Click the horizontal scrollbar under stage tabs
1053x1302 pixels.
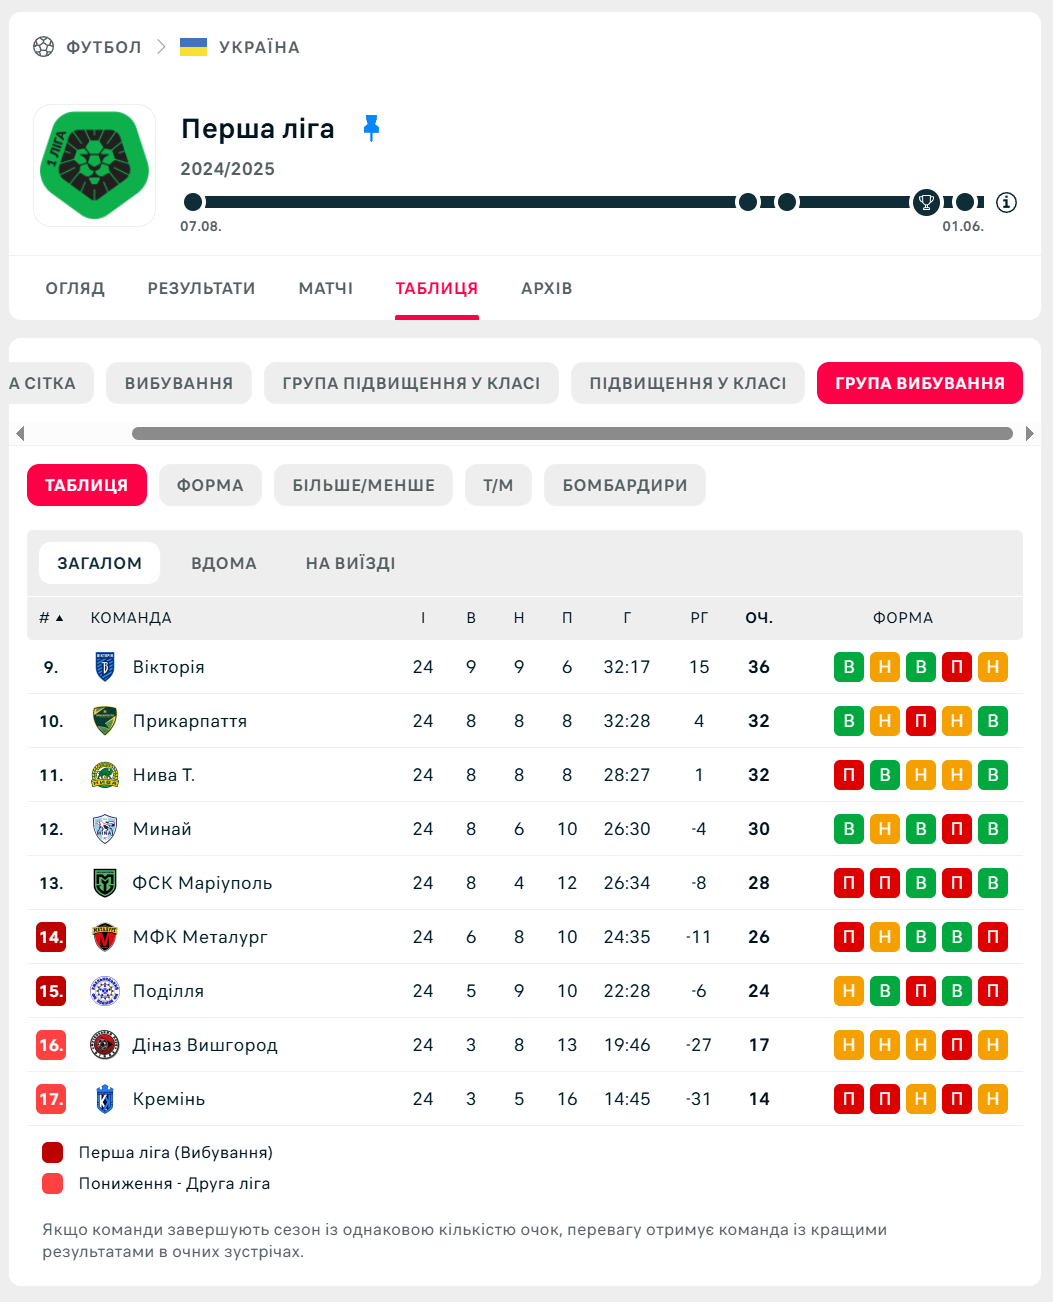point(572,433)
